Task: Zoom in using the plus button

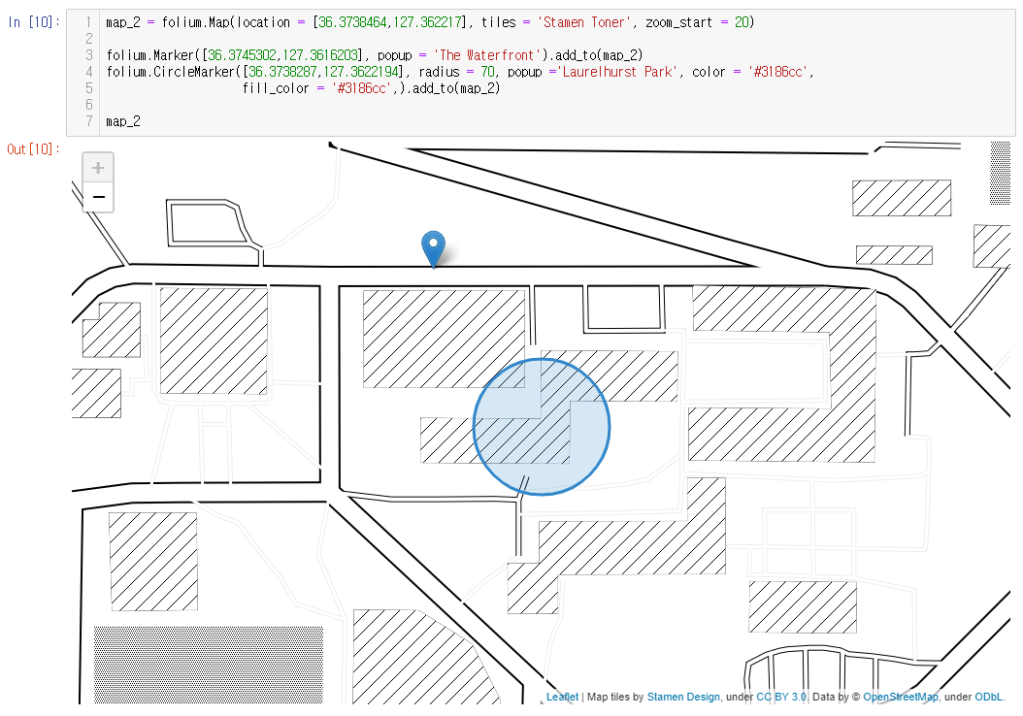Action: 98,168
